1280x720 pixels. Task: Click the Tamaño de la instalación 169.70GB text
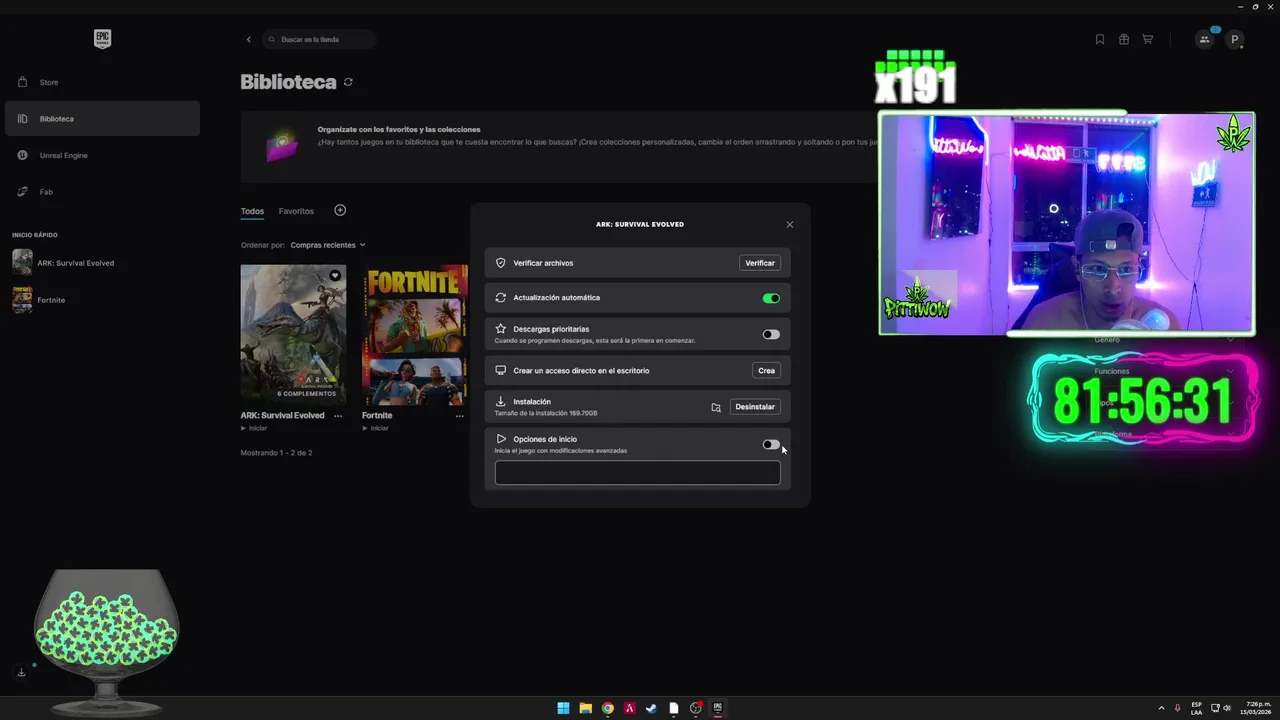click(x=546, y=413)
